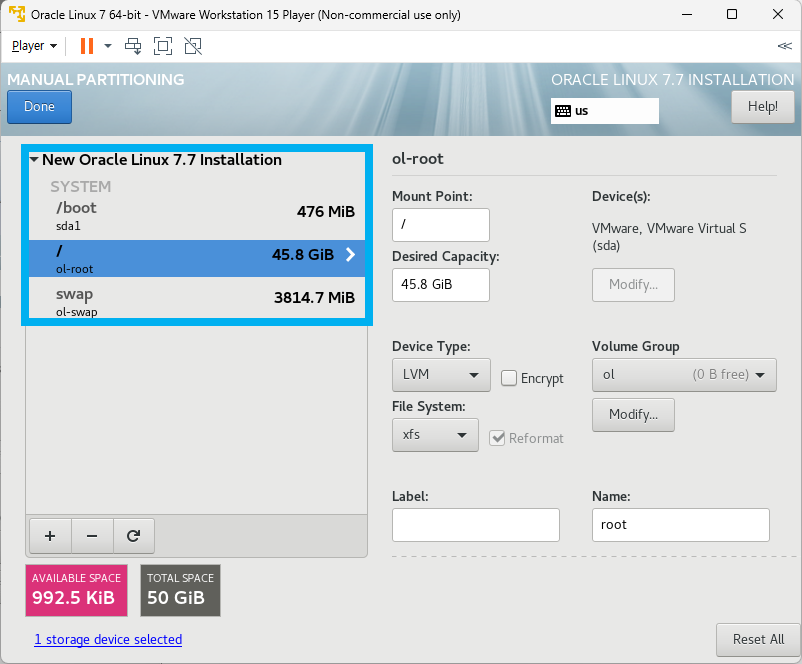Click the arrow on root partition row

pos(350,254)
